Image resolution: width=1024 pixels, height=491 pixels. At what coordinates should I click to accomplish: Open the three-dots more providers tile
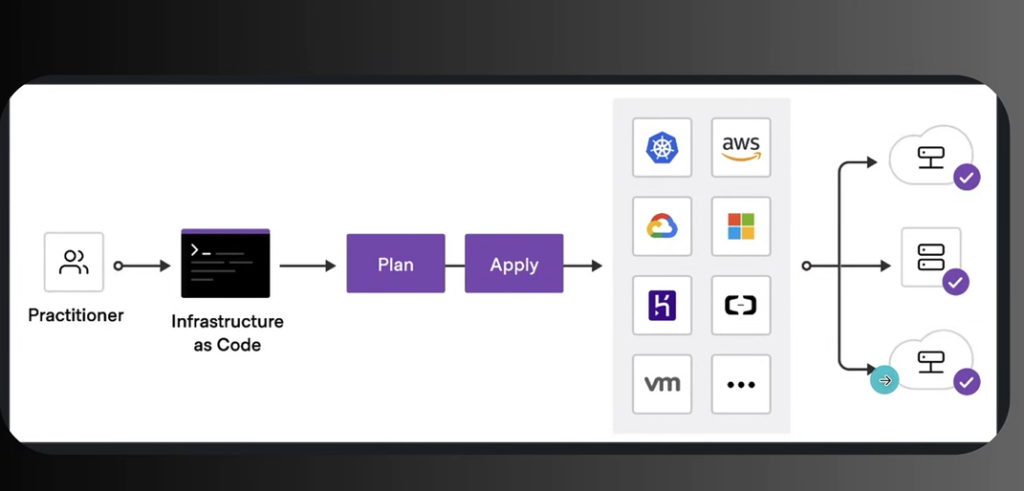tap(741, 384)
